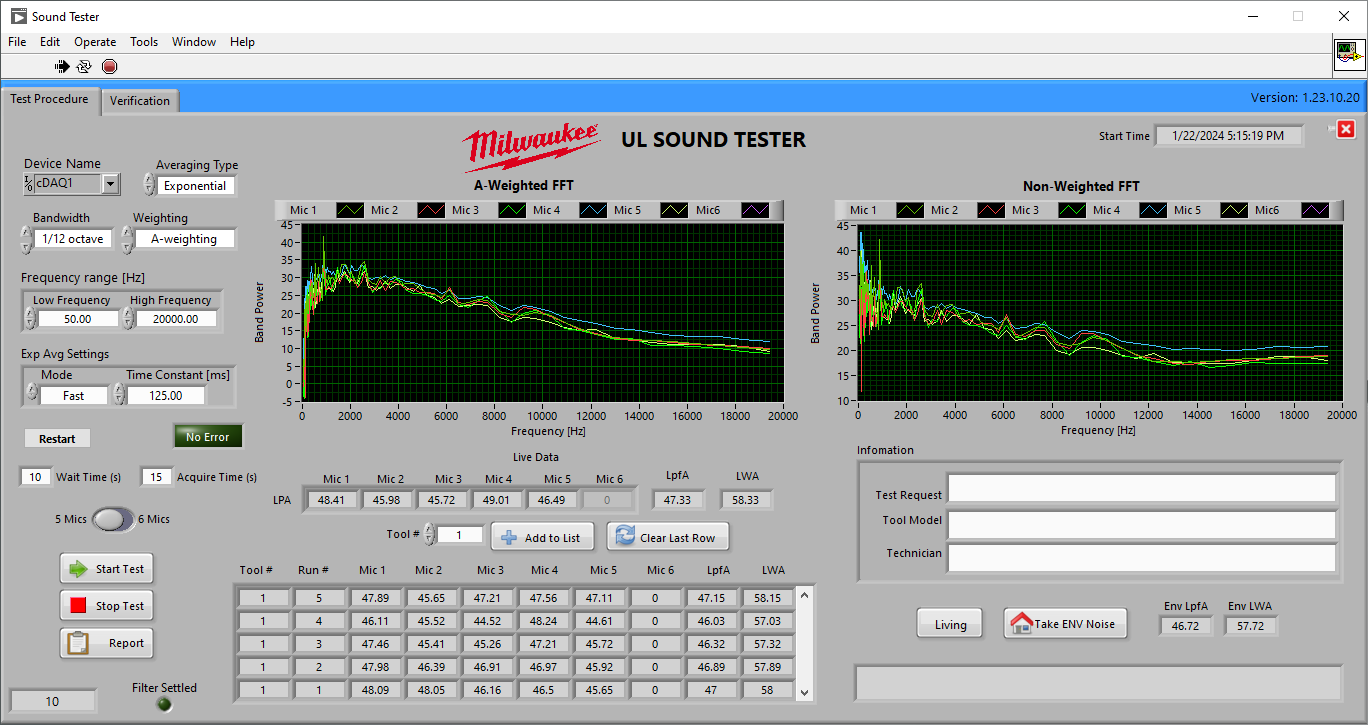Click LWA cell 58.15 in results table

pos(768,598)
